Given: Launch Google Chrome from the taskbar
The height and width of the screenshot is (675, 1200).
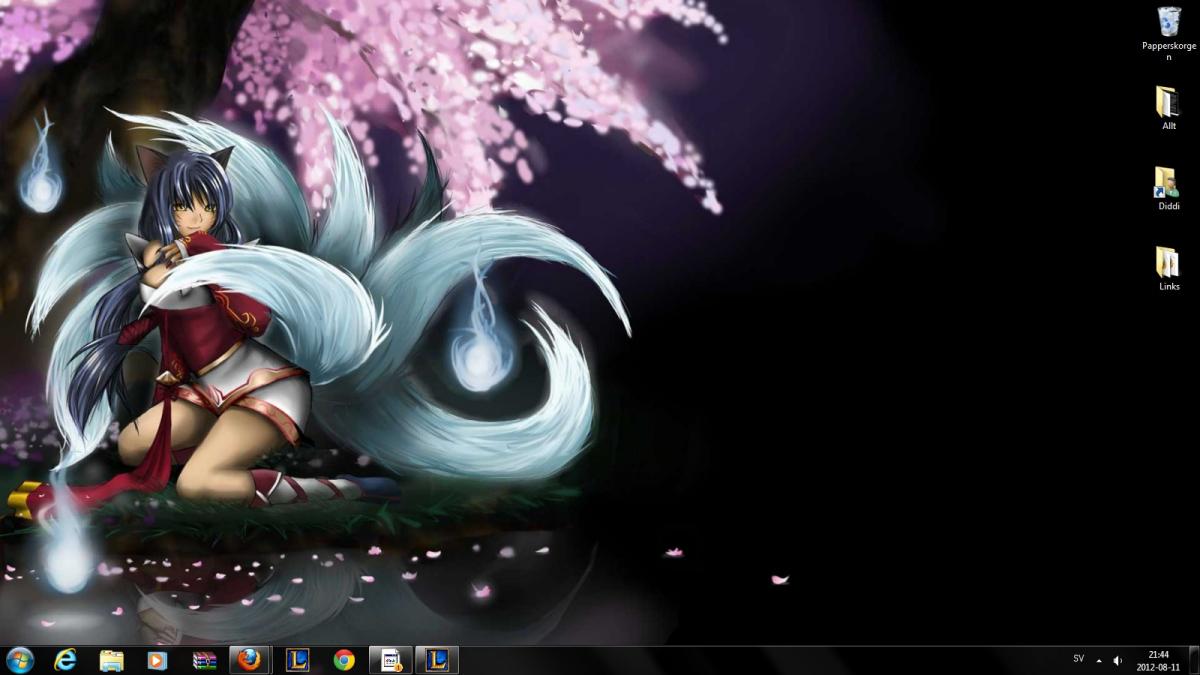Looking at the screenshot, I should (344, 660).
